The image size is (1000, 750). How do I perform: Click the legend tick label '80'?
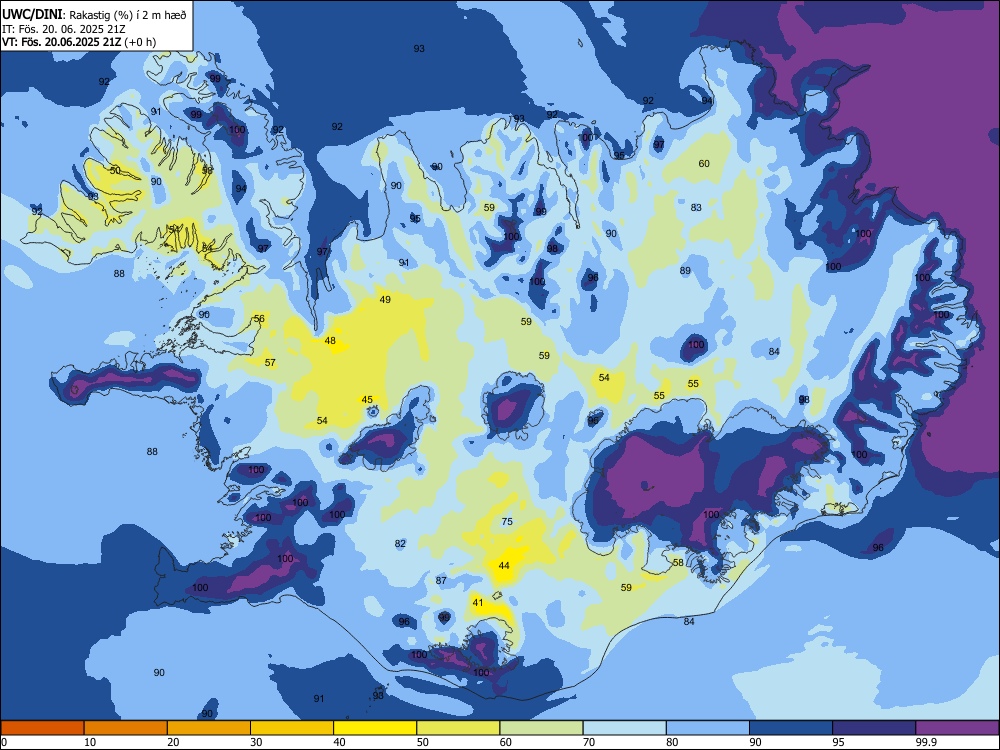(x=672, y=742)
